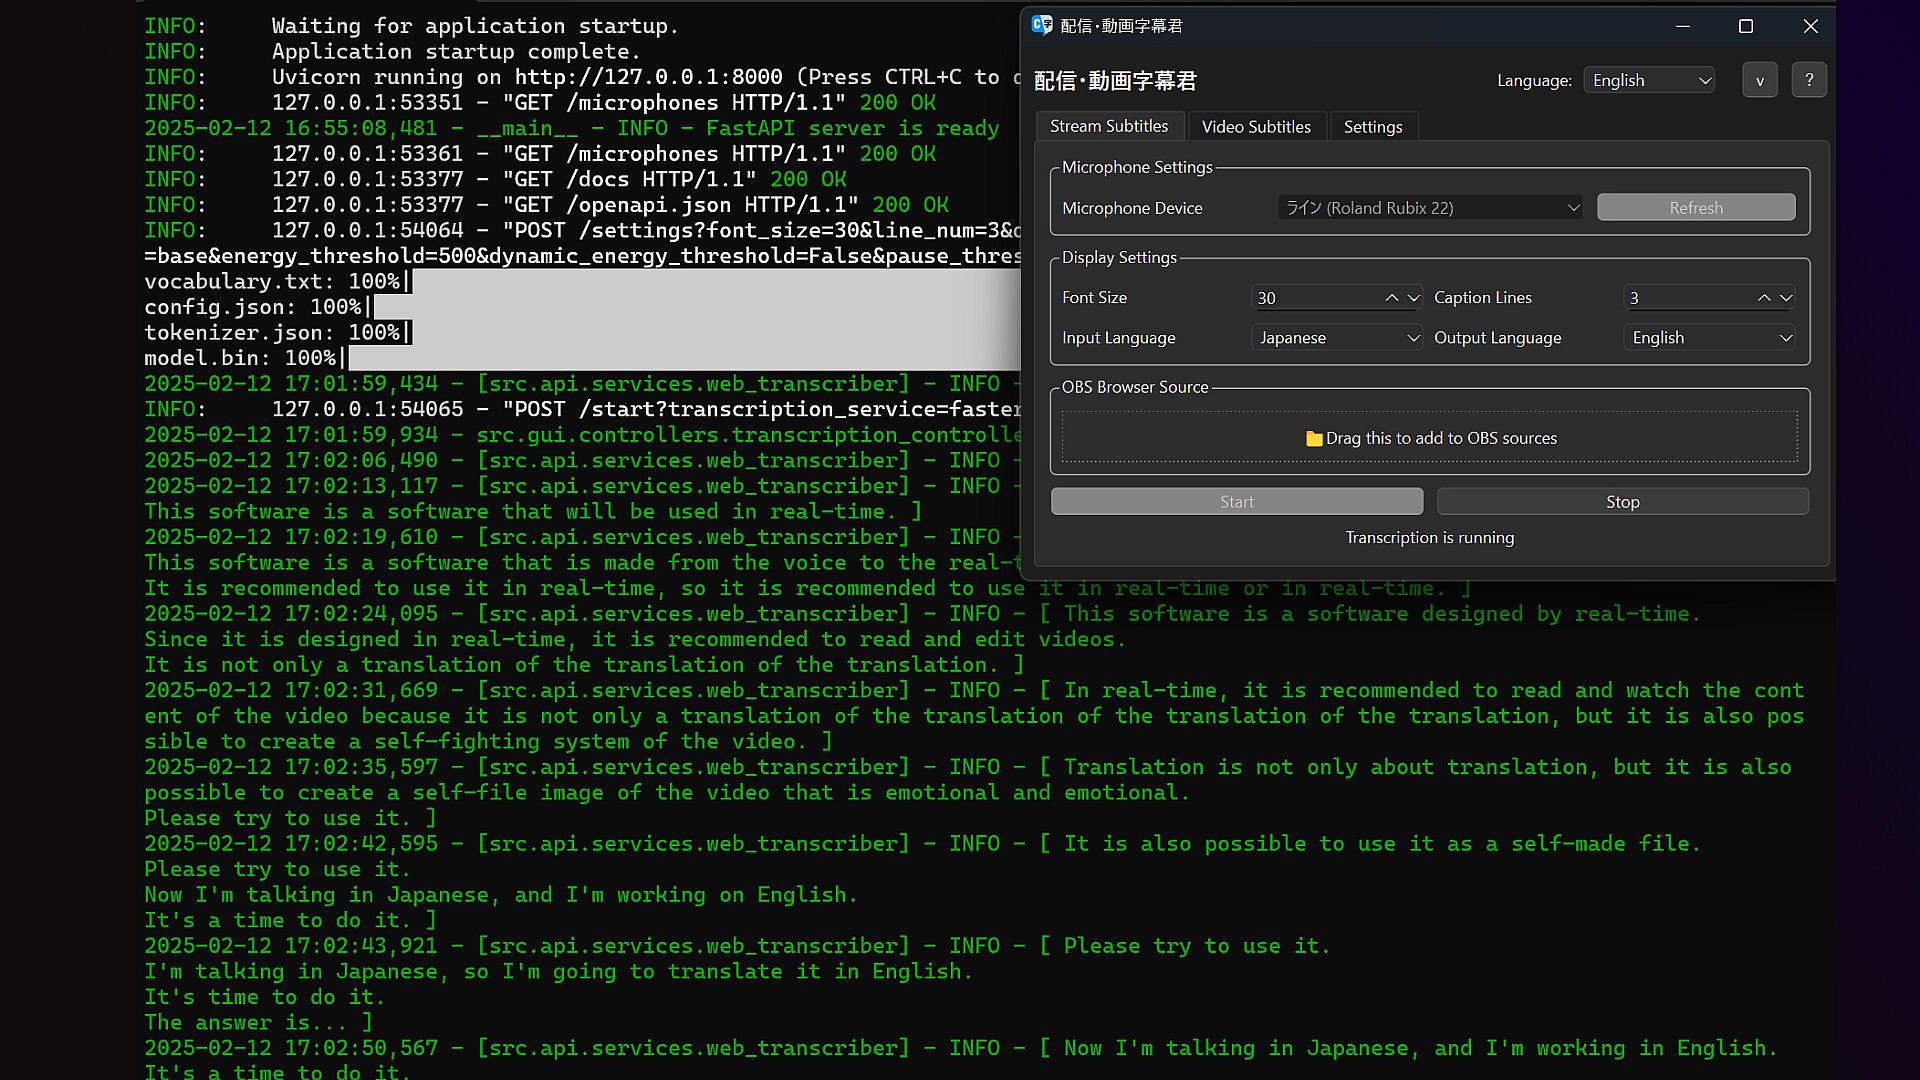
Task: Click the app logo icon in title bar
Action: pyautogui.click(x=1042, y=26)
